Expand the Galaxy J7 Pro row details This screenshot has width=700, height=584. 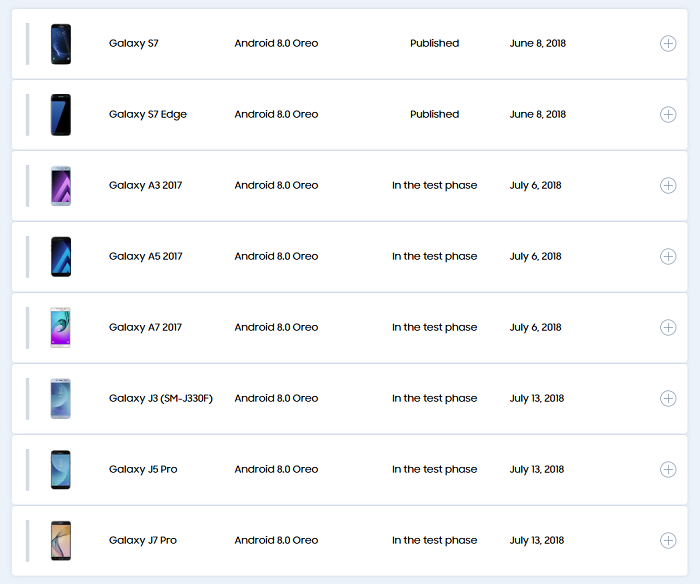coord(668,540)
